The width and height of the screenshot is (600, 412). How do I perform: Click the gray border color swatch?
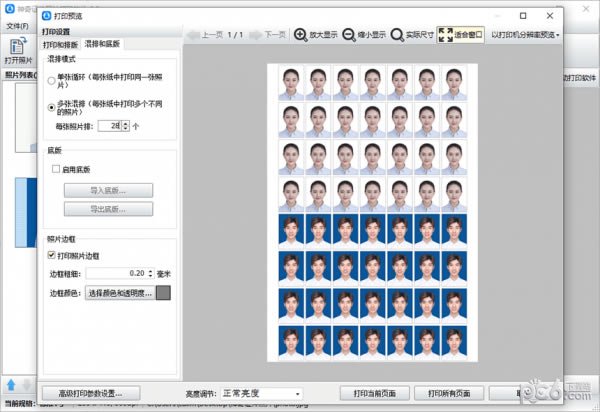pos(163,293)
